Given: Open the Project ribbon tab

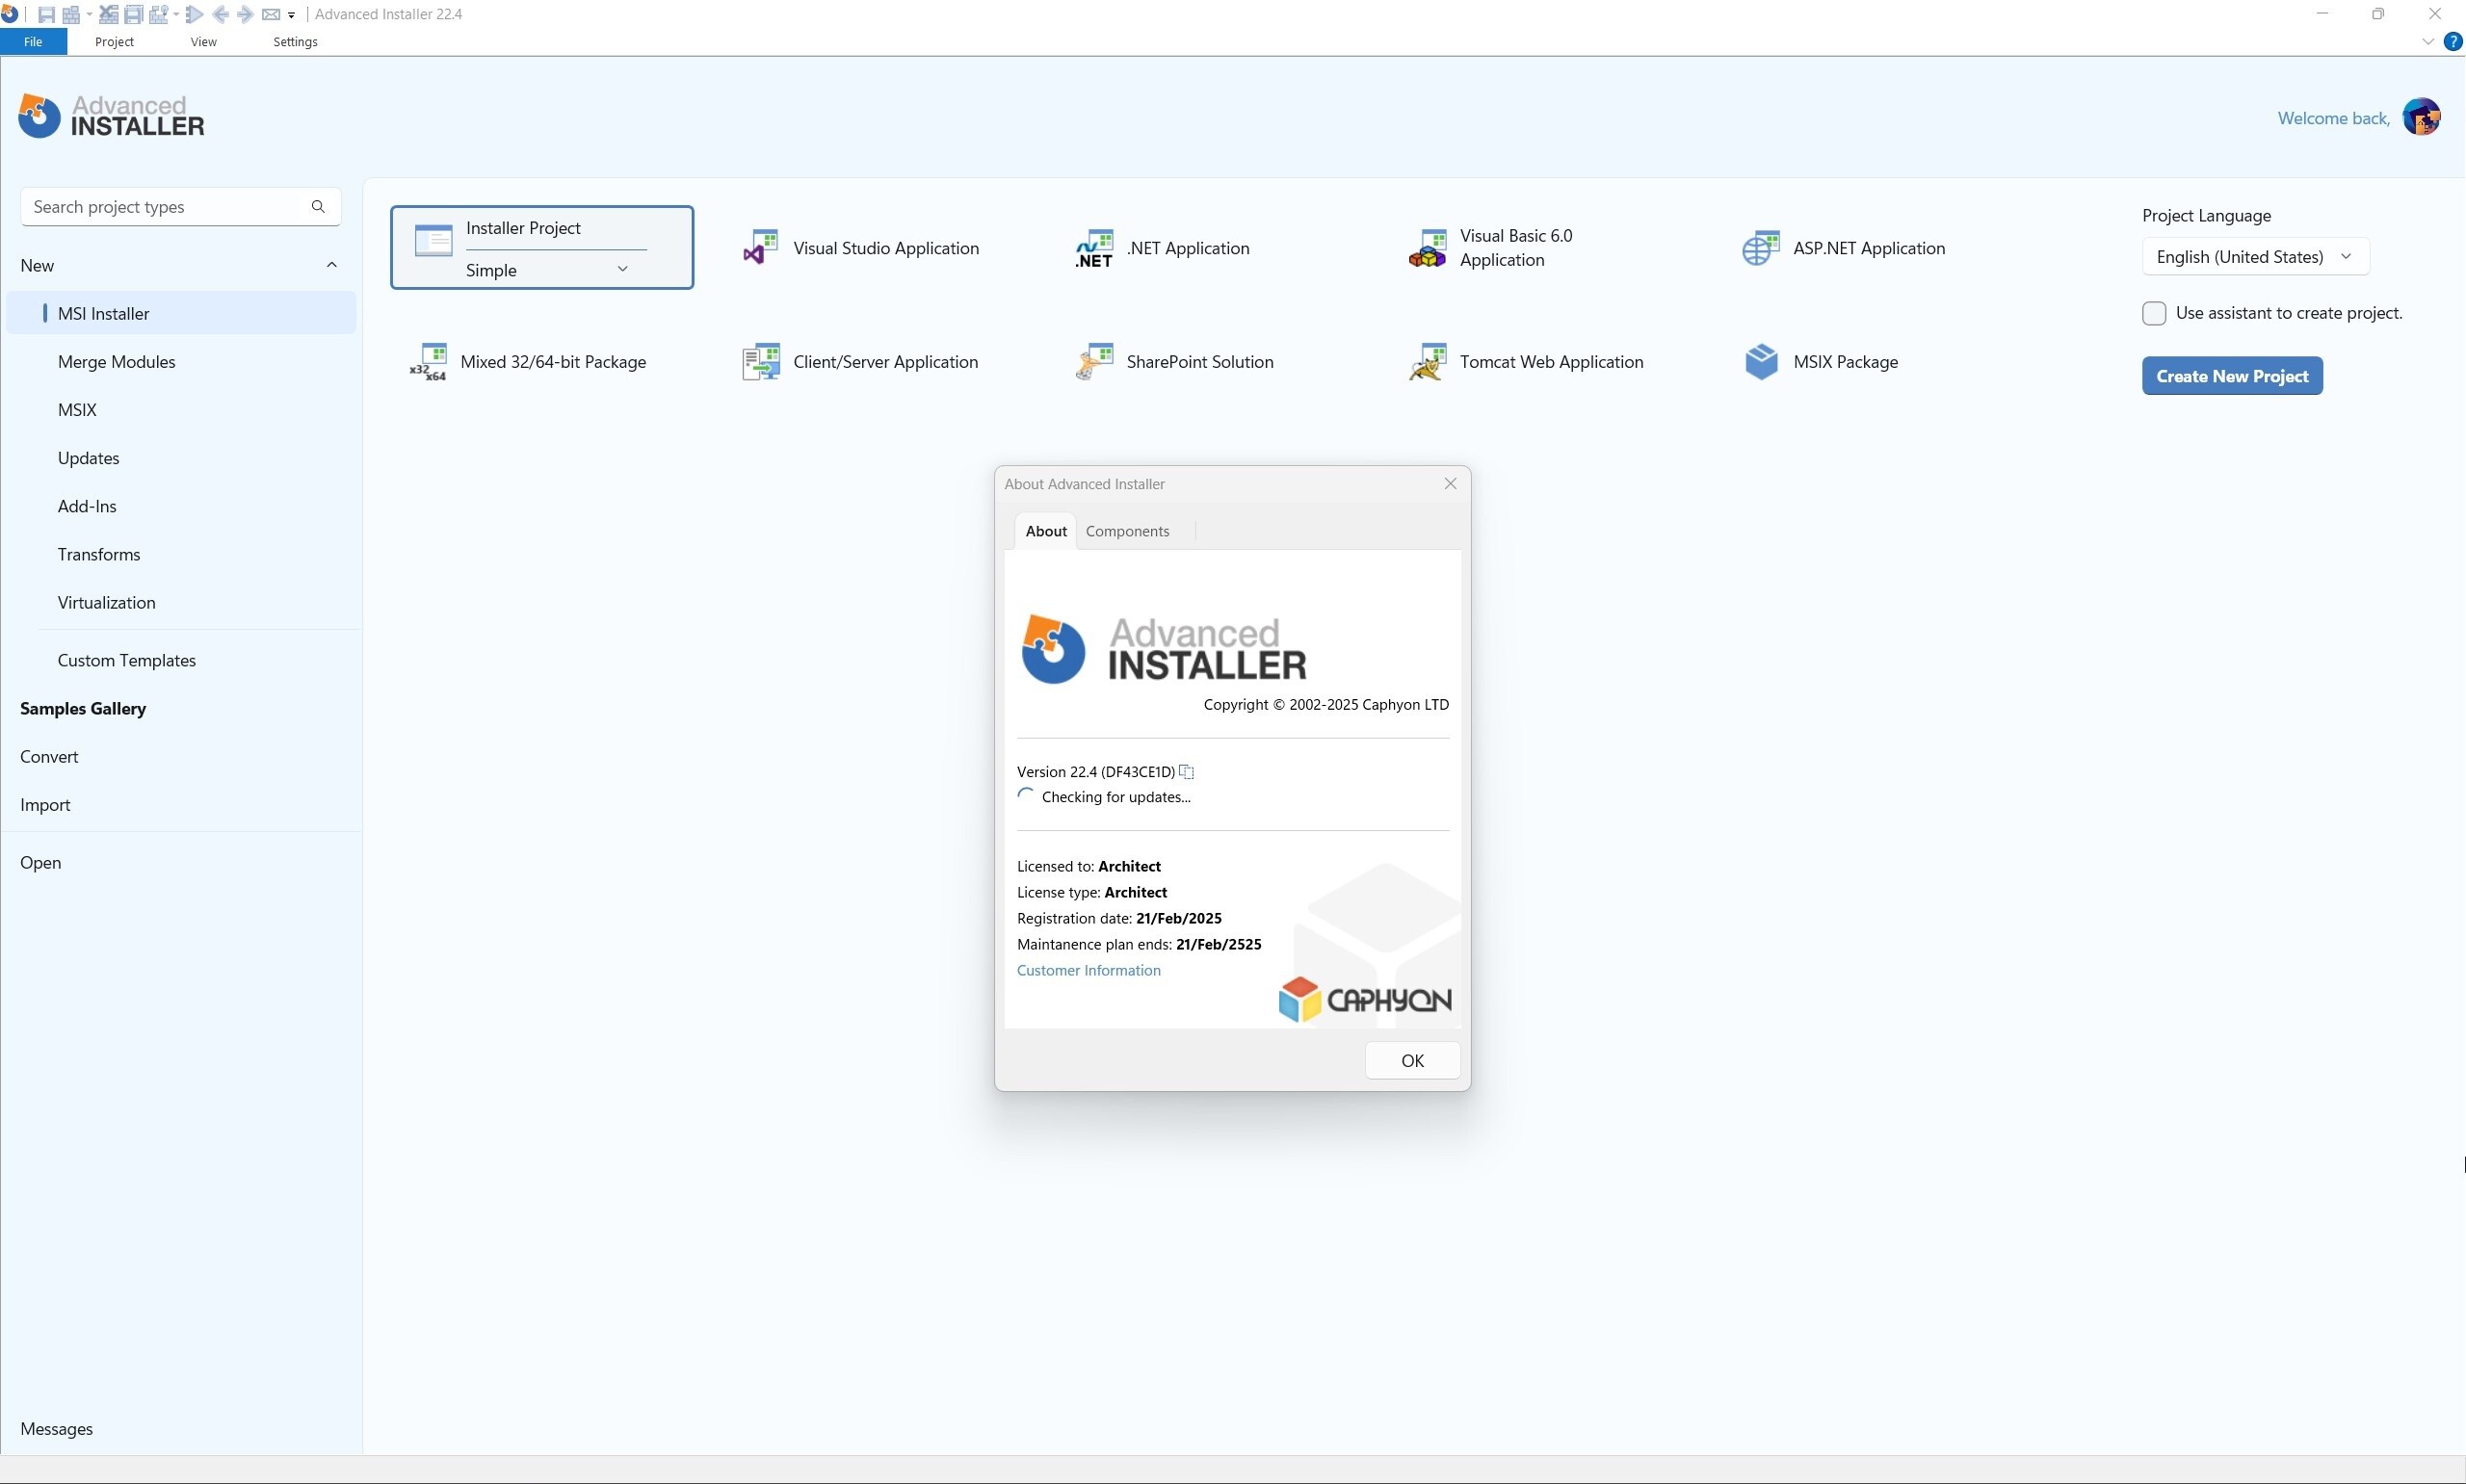Looking at the screenshot, I should [x=114, y=42].
